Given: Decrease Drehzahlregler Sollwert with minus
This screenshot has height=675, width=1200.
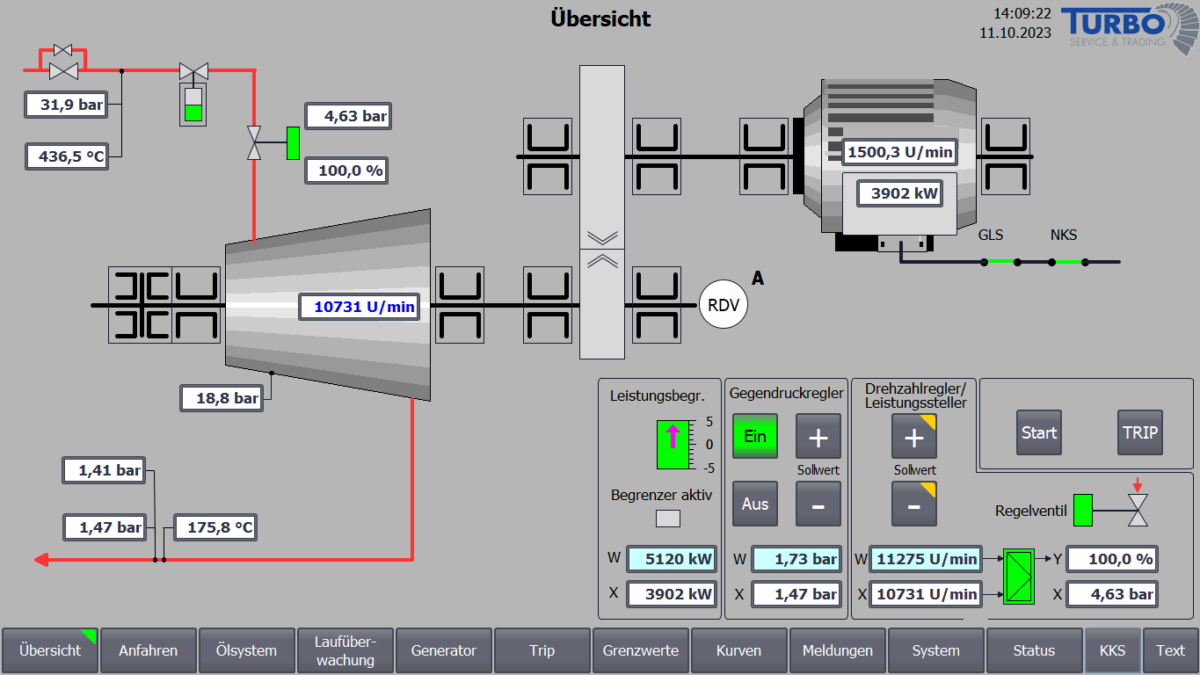Looking at the screenshot, I should (x=914, y=504).
